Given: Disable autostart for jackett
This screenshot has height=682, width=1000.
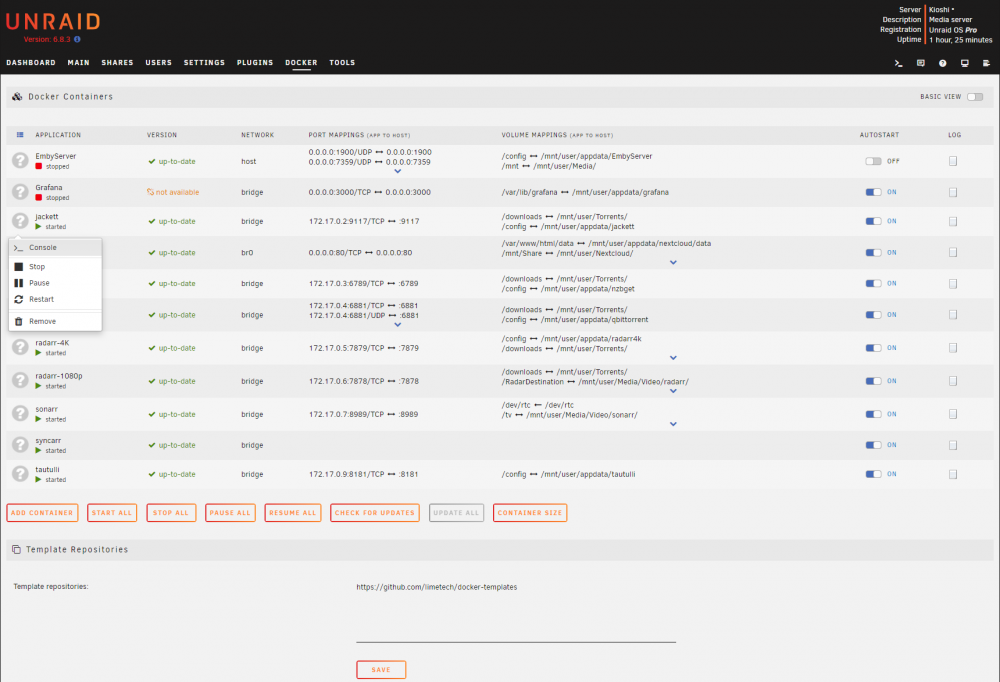Looking at the screenshot, I should pyautogui.click(x=873, y=221).
